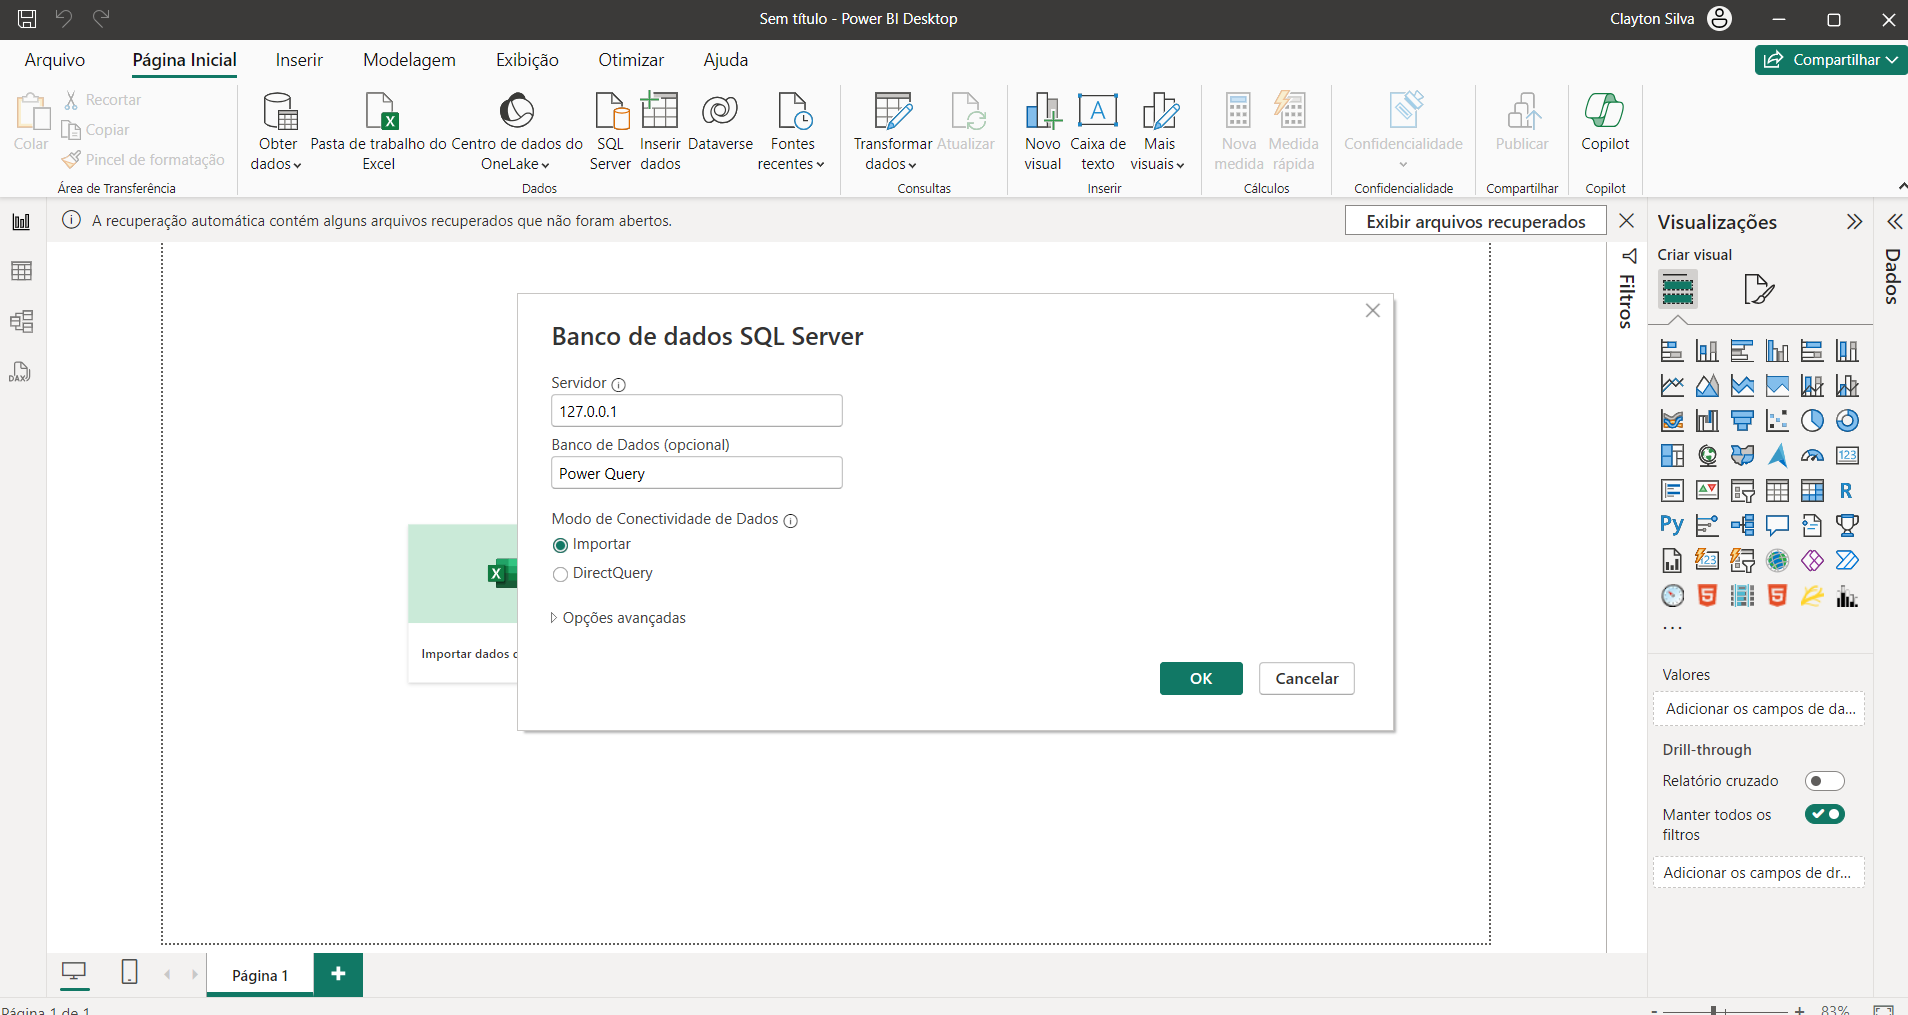
Task: Expand Opções avançadas section
Action: (618, 618)
